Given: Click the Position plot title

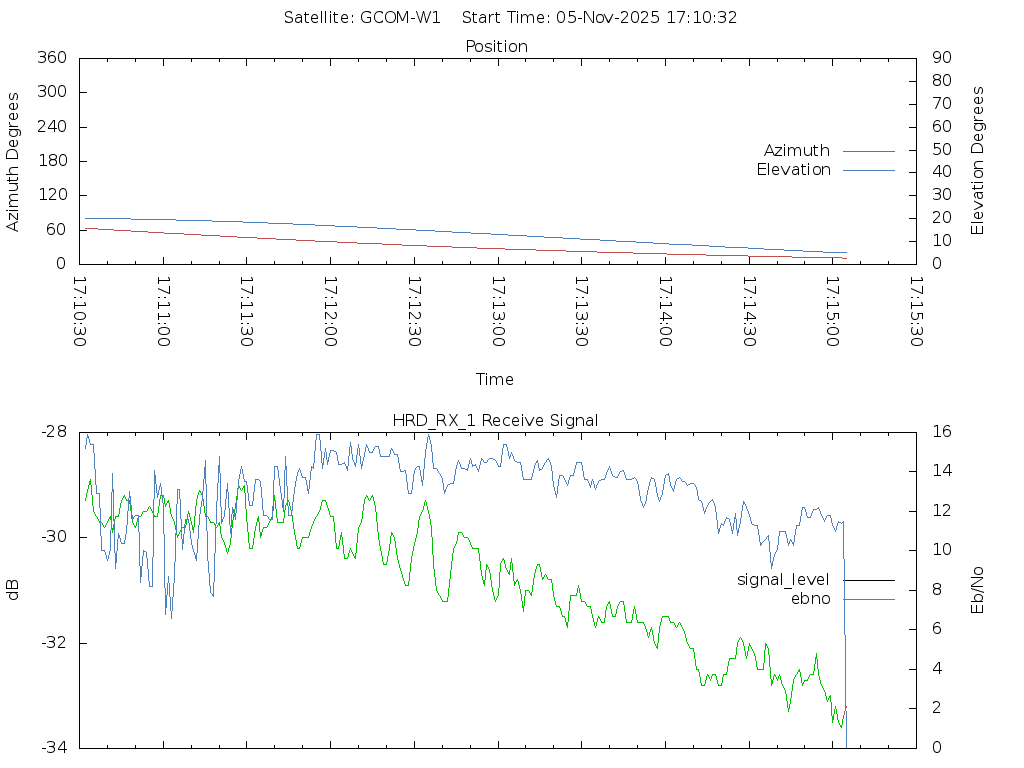Looking at the screenshot, I should pos(496,46).
